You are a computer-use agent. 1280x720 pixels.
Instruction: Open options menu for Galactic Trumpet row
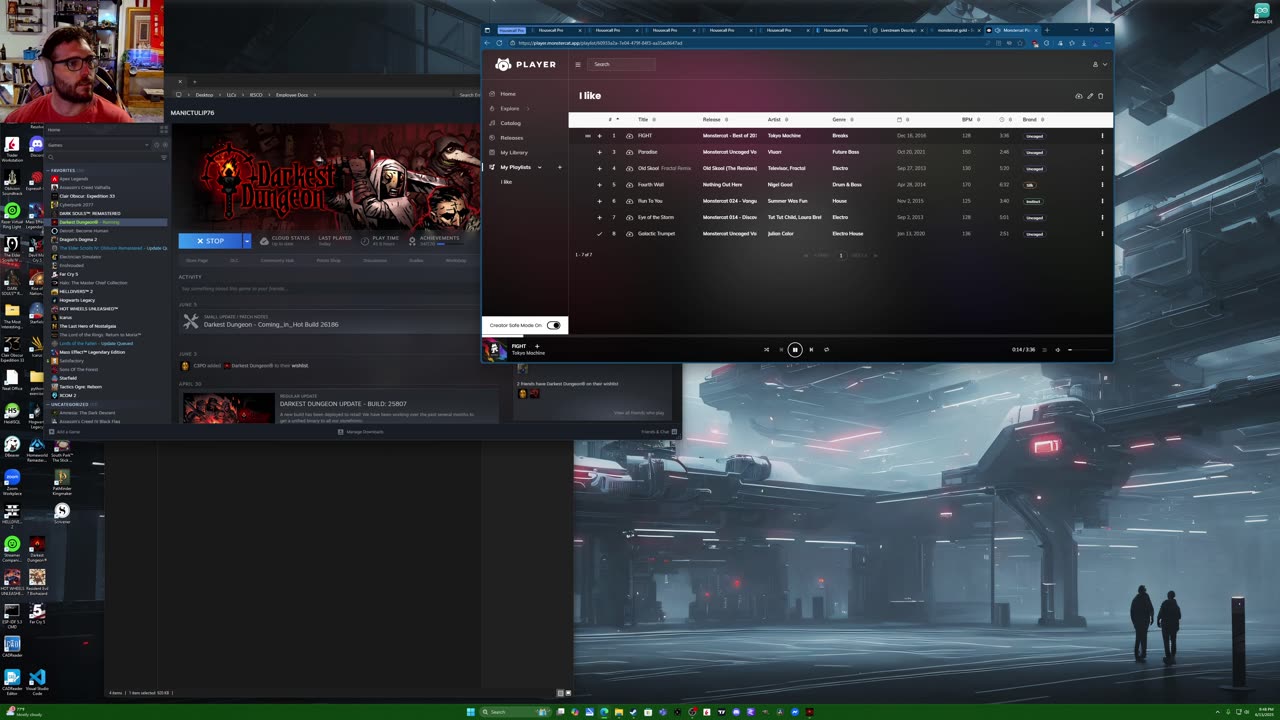[1103, 234]
